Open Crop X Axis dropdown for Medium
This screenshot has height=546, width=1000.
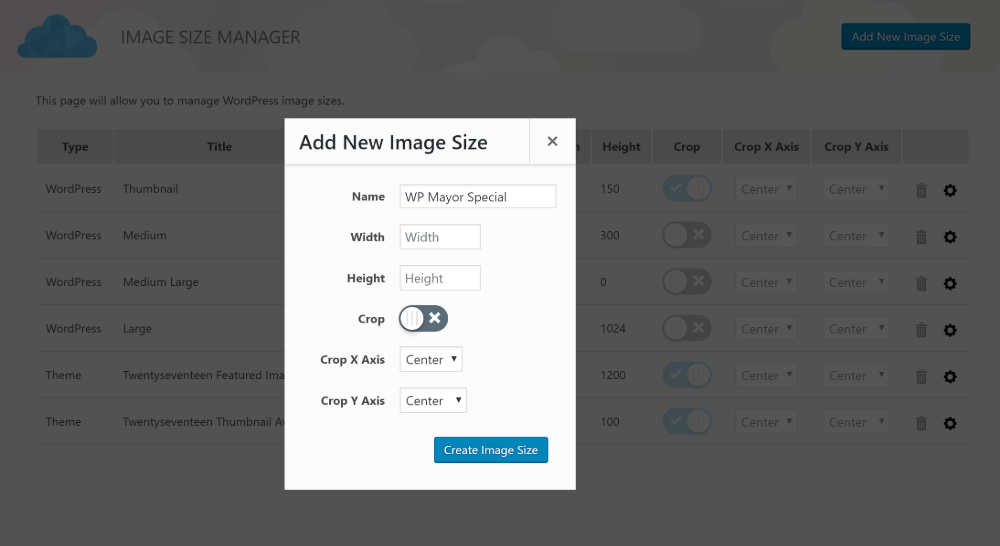coord(766,235)
